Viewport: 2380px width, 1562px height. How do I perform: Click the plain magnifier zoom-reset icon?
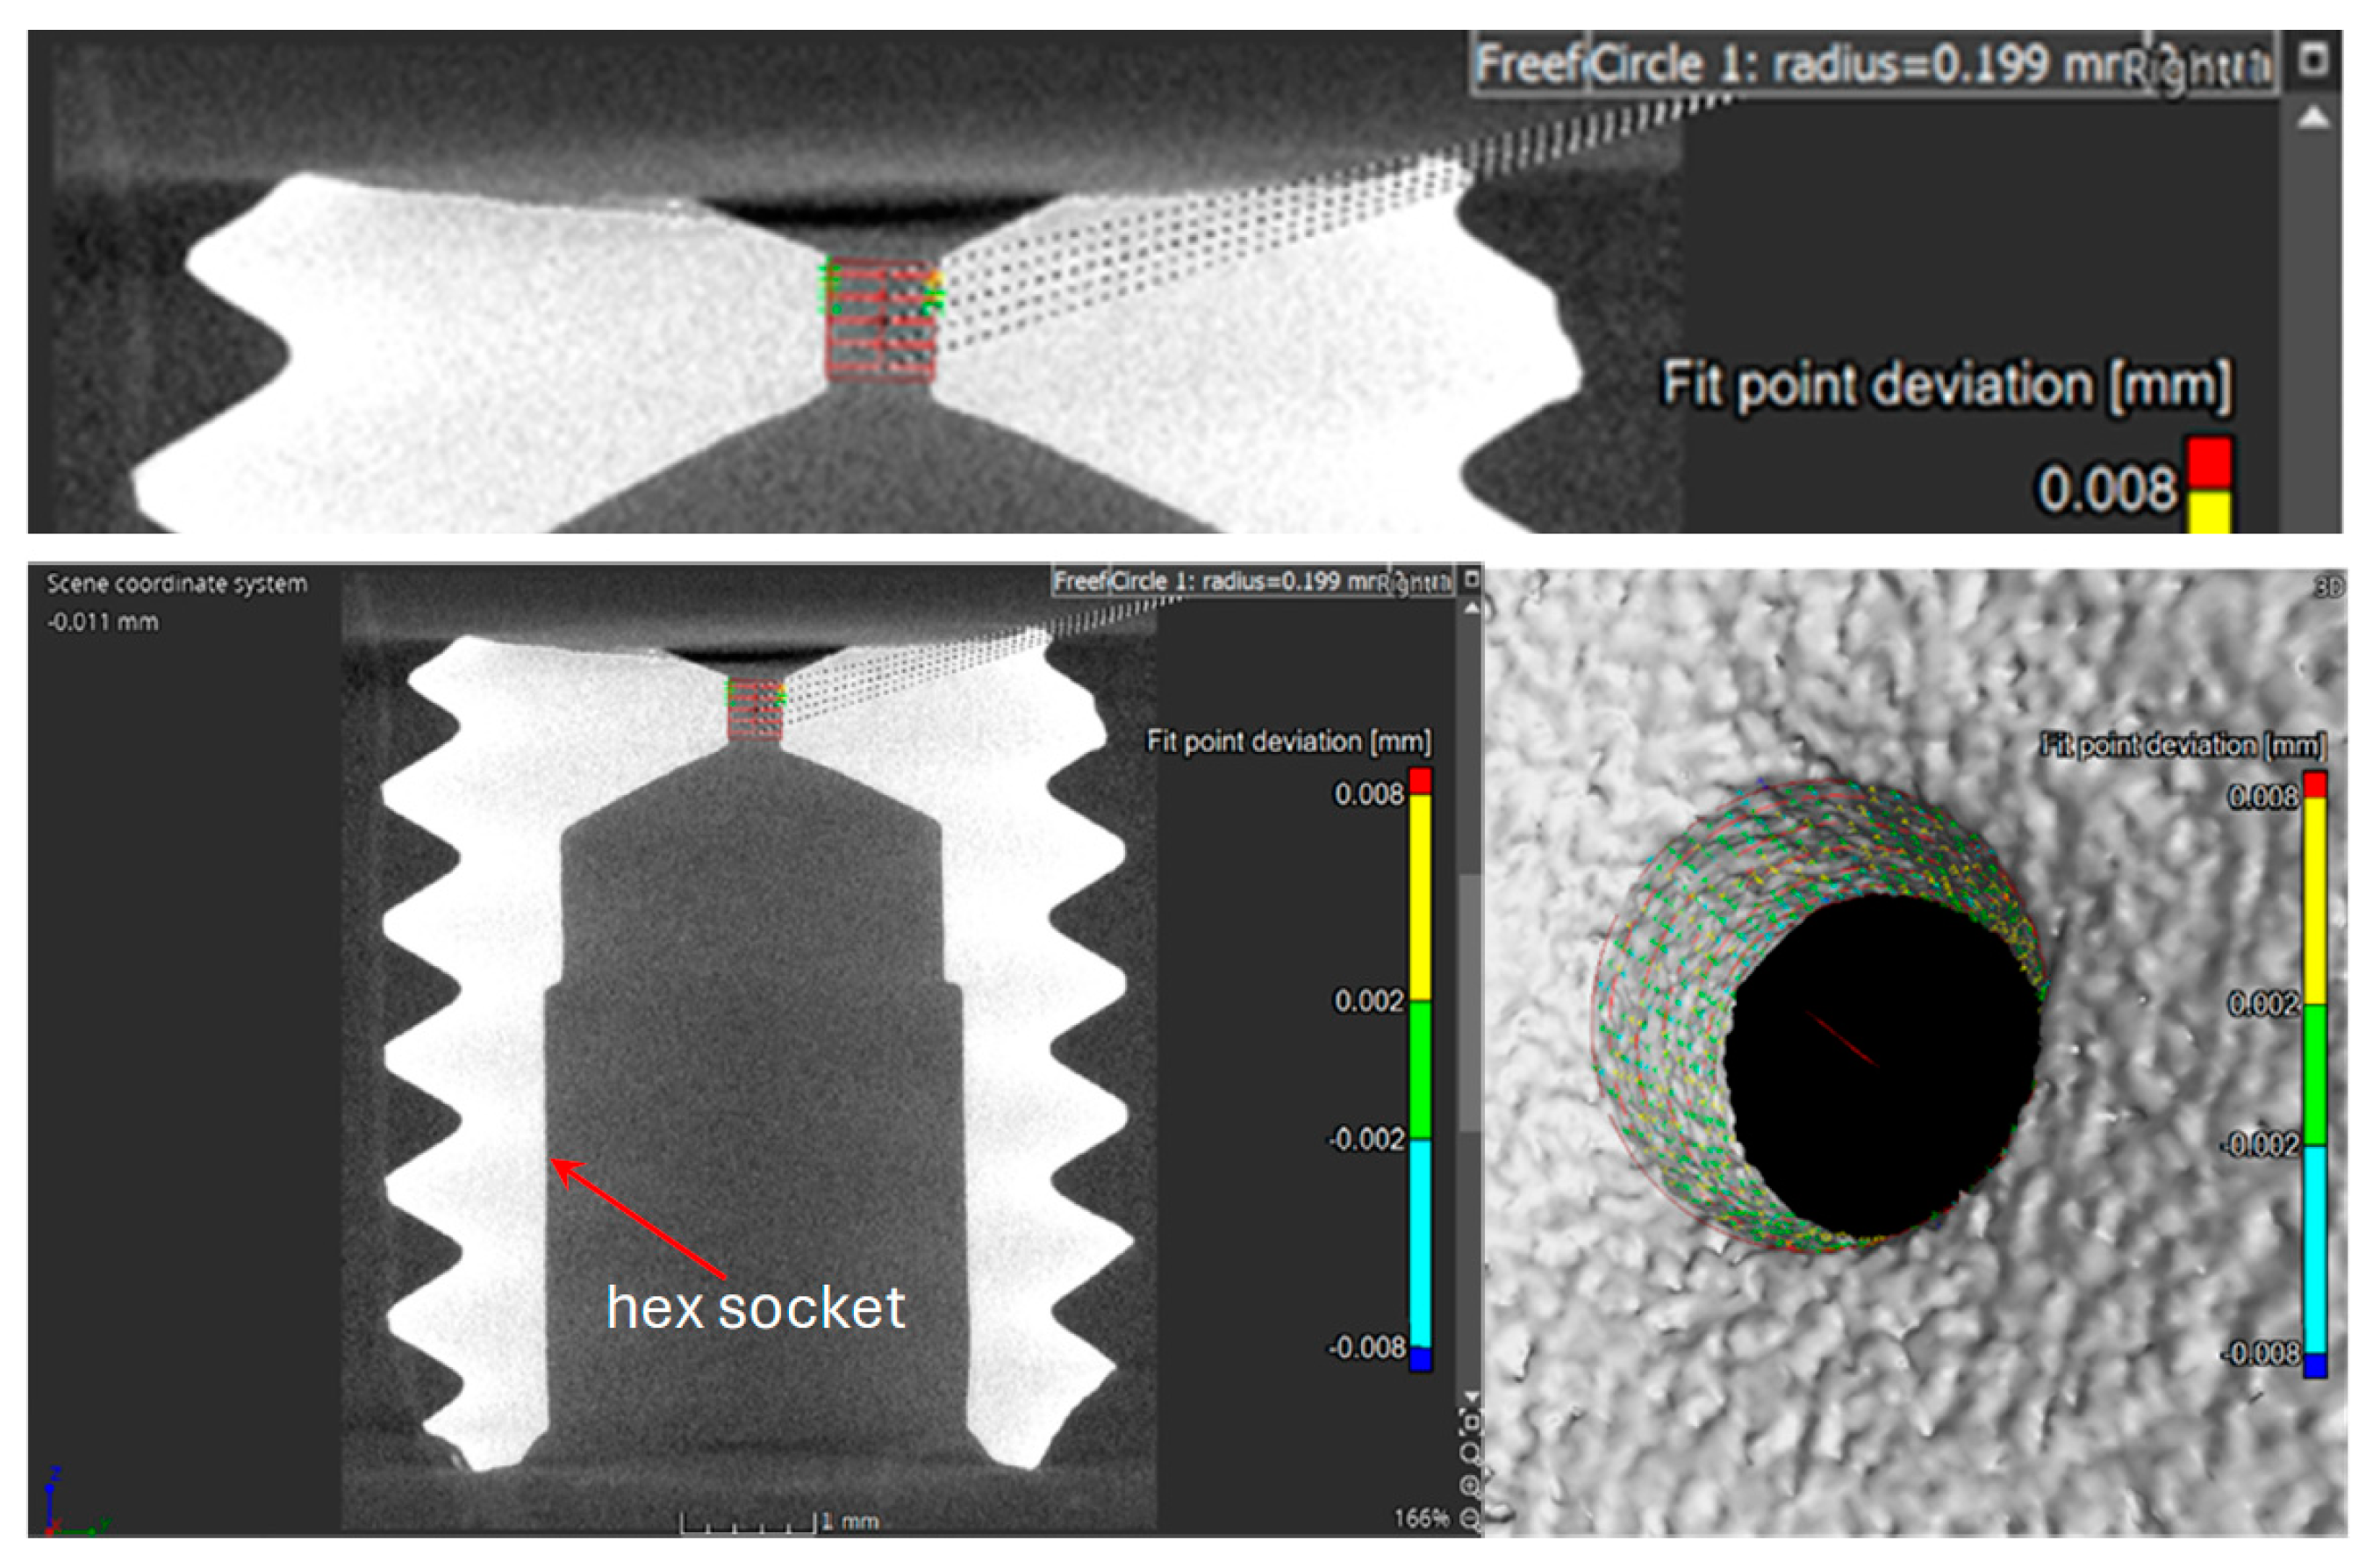pyautogui.click(x=1470, y=1453)
